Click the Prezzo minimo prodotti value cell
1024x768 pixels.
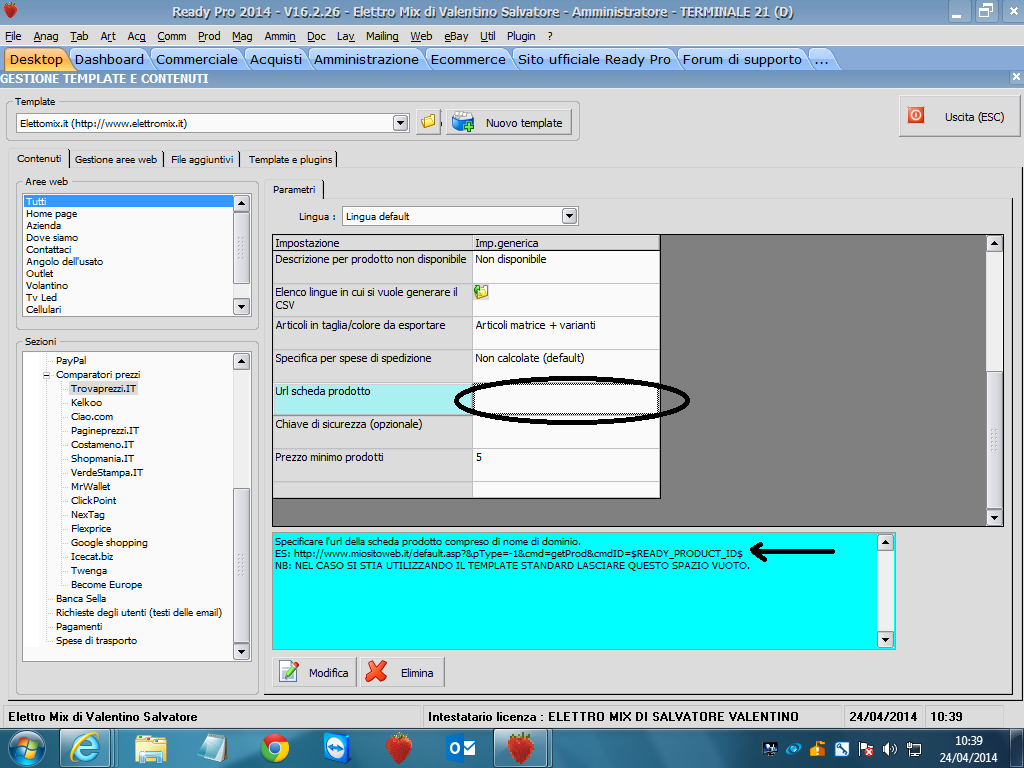(x=566, y=465)
